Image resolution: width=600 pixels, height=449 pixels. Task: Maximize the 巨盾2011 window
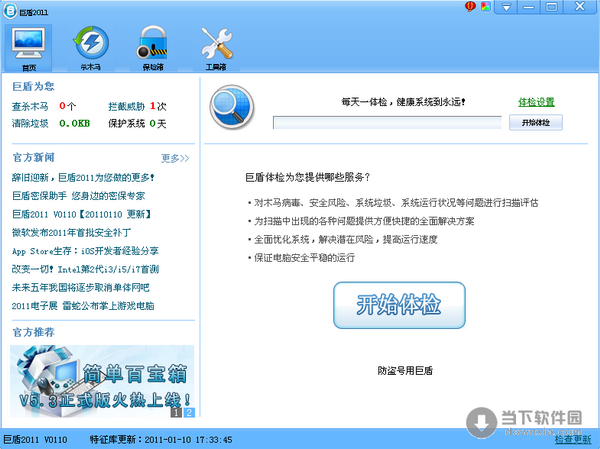(551, 7)
